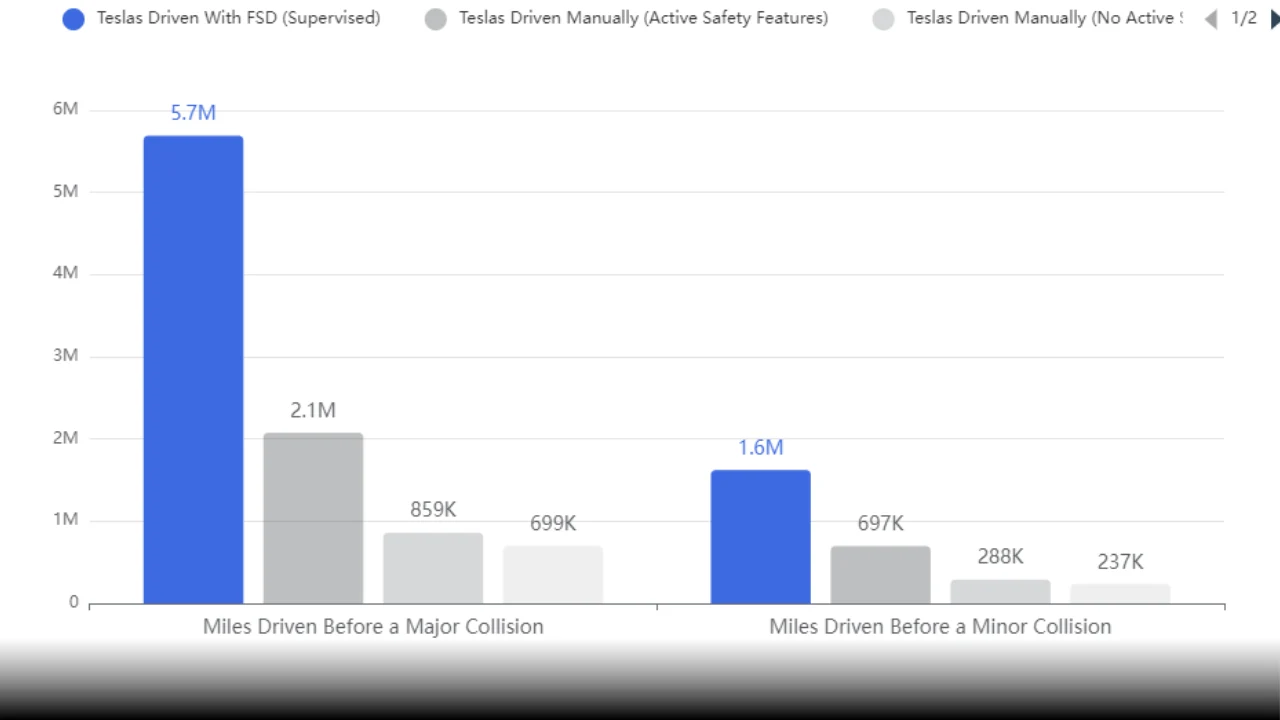Viewport: 1280px width, 720px height.
Task: Select the 859K bar for Major Collision
Action: (433, 568)
